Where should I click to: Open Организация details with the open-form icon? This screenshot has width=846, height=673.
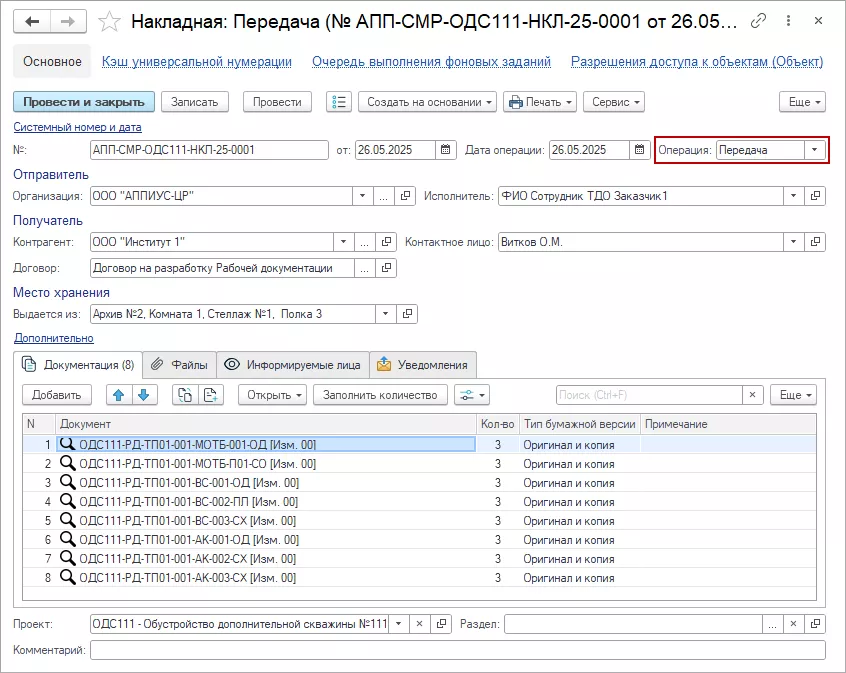407,196
